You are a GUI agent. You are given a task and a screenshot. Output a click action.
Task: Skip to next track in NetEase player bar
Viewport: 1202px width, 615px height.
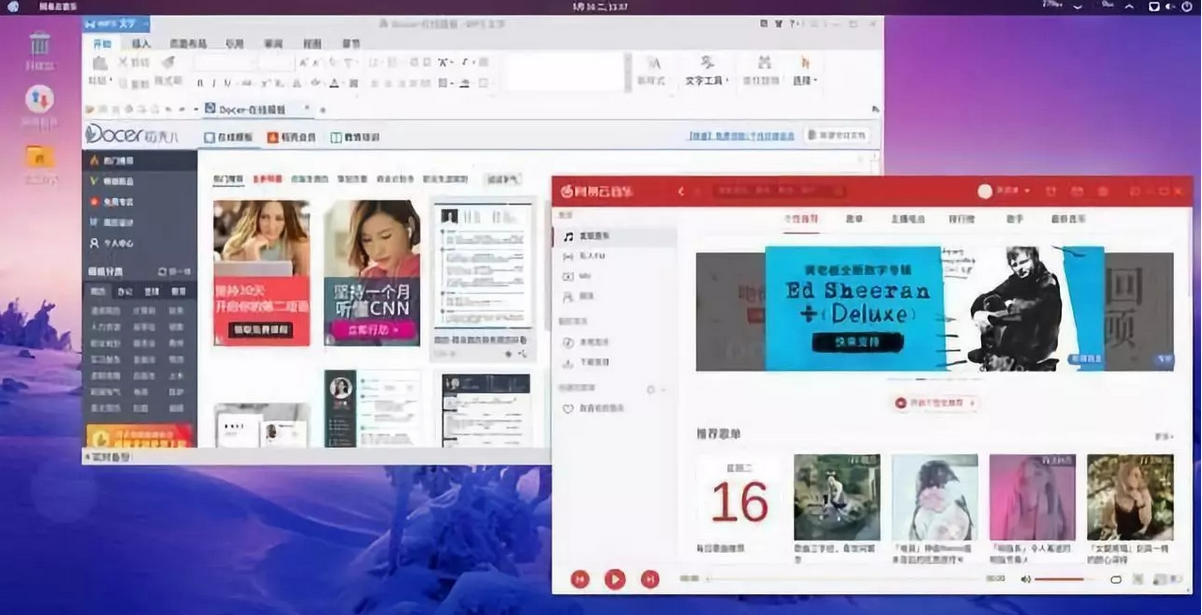650,579
